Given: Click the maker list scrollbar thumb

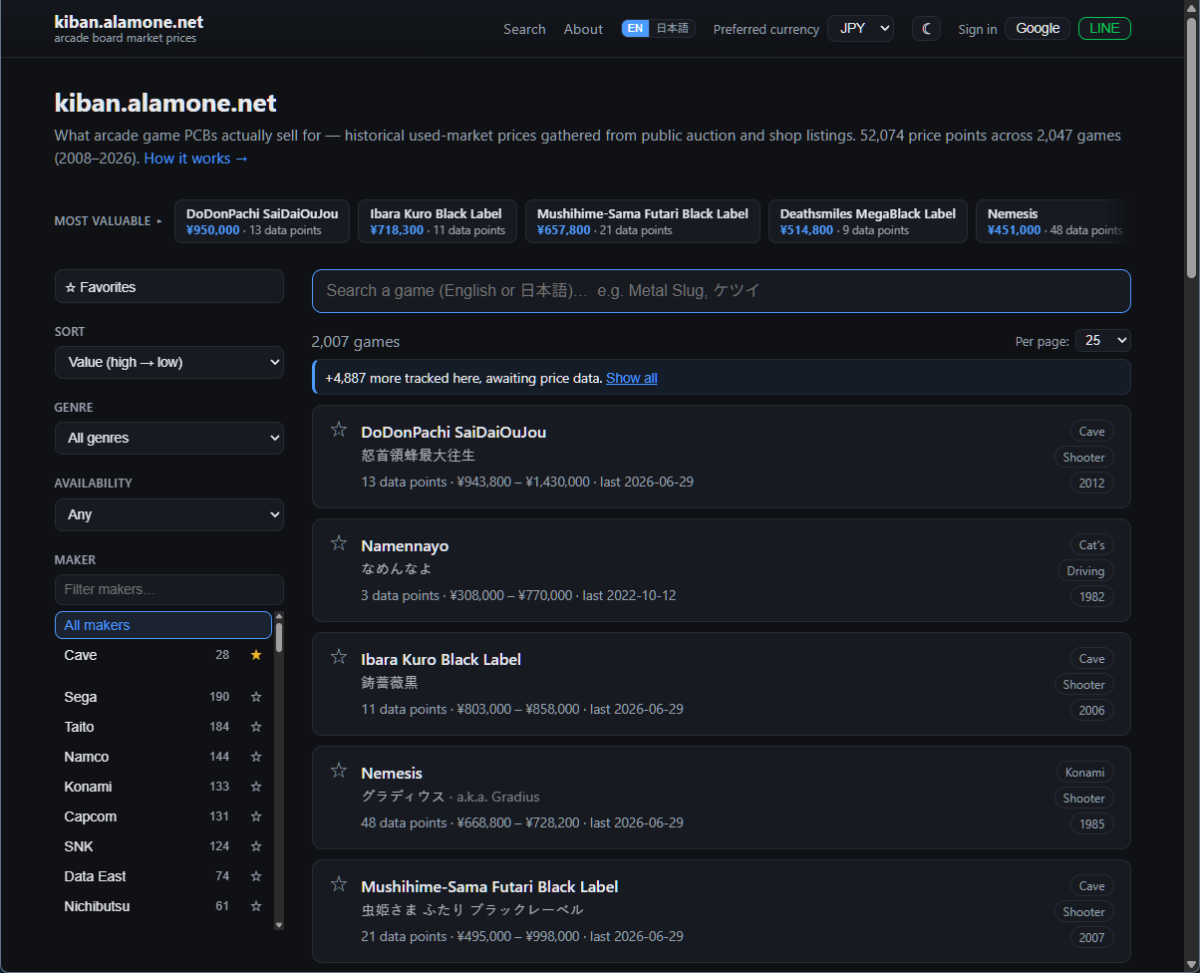Looking at the screenshot, I should [279, 637].
